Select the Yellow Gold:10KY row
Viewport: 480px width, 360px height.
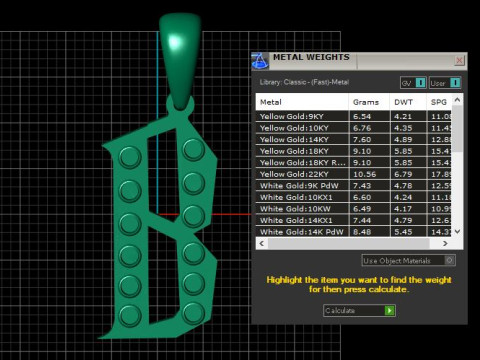coord(353,128)
